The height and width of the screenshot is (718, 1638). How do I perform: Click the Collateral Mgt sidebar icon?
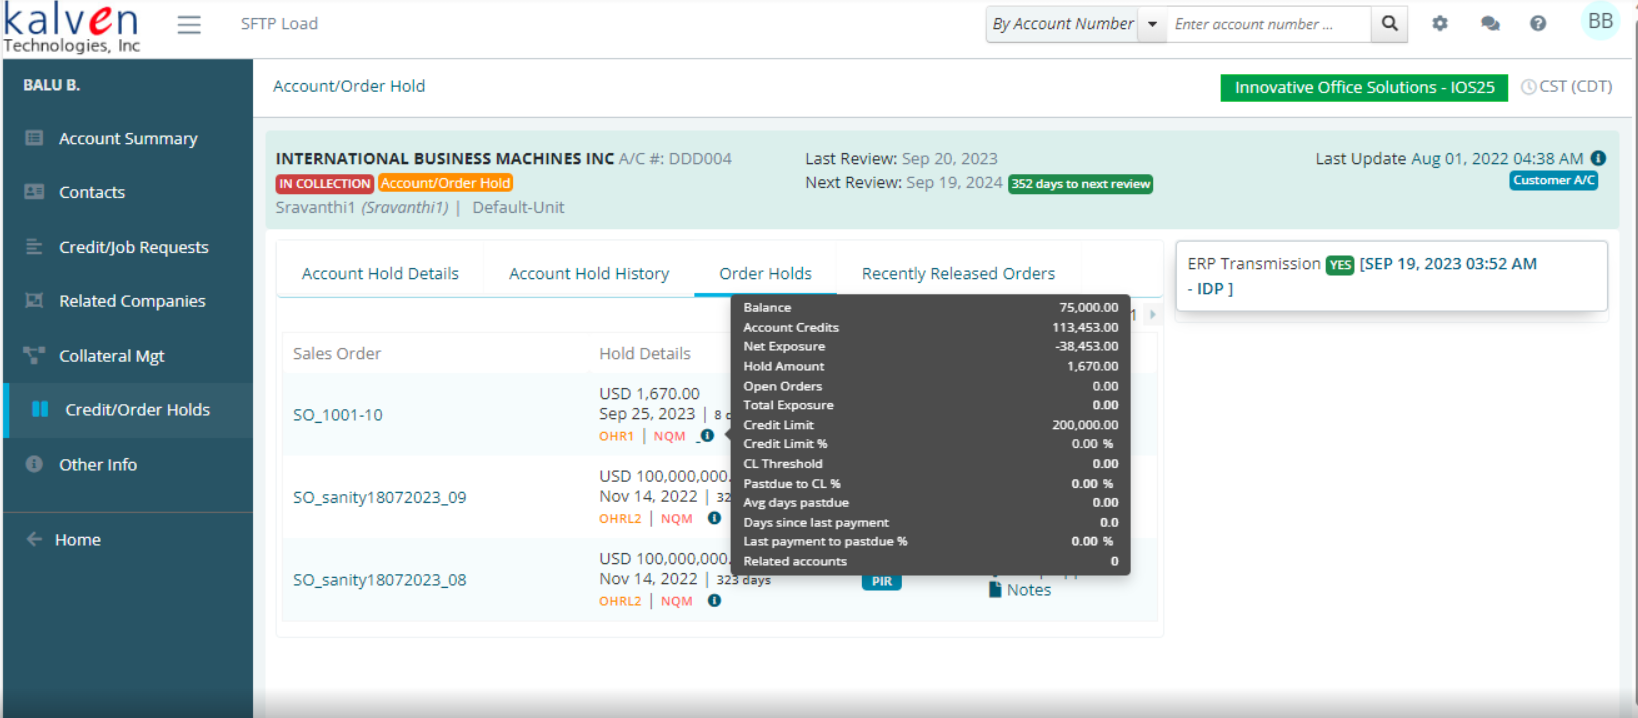coord(34,355)
